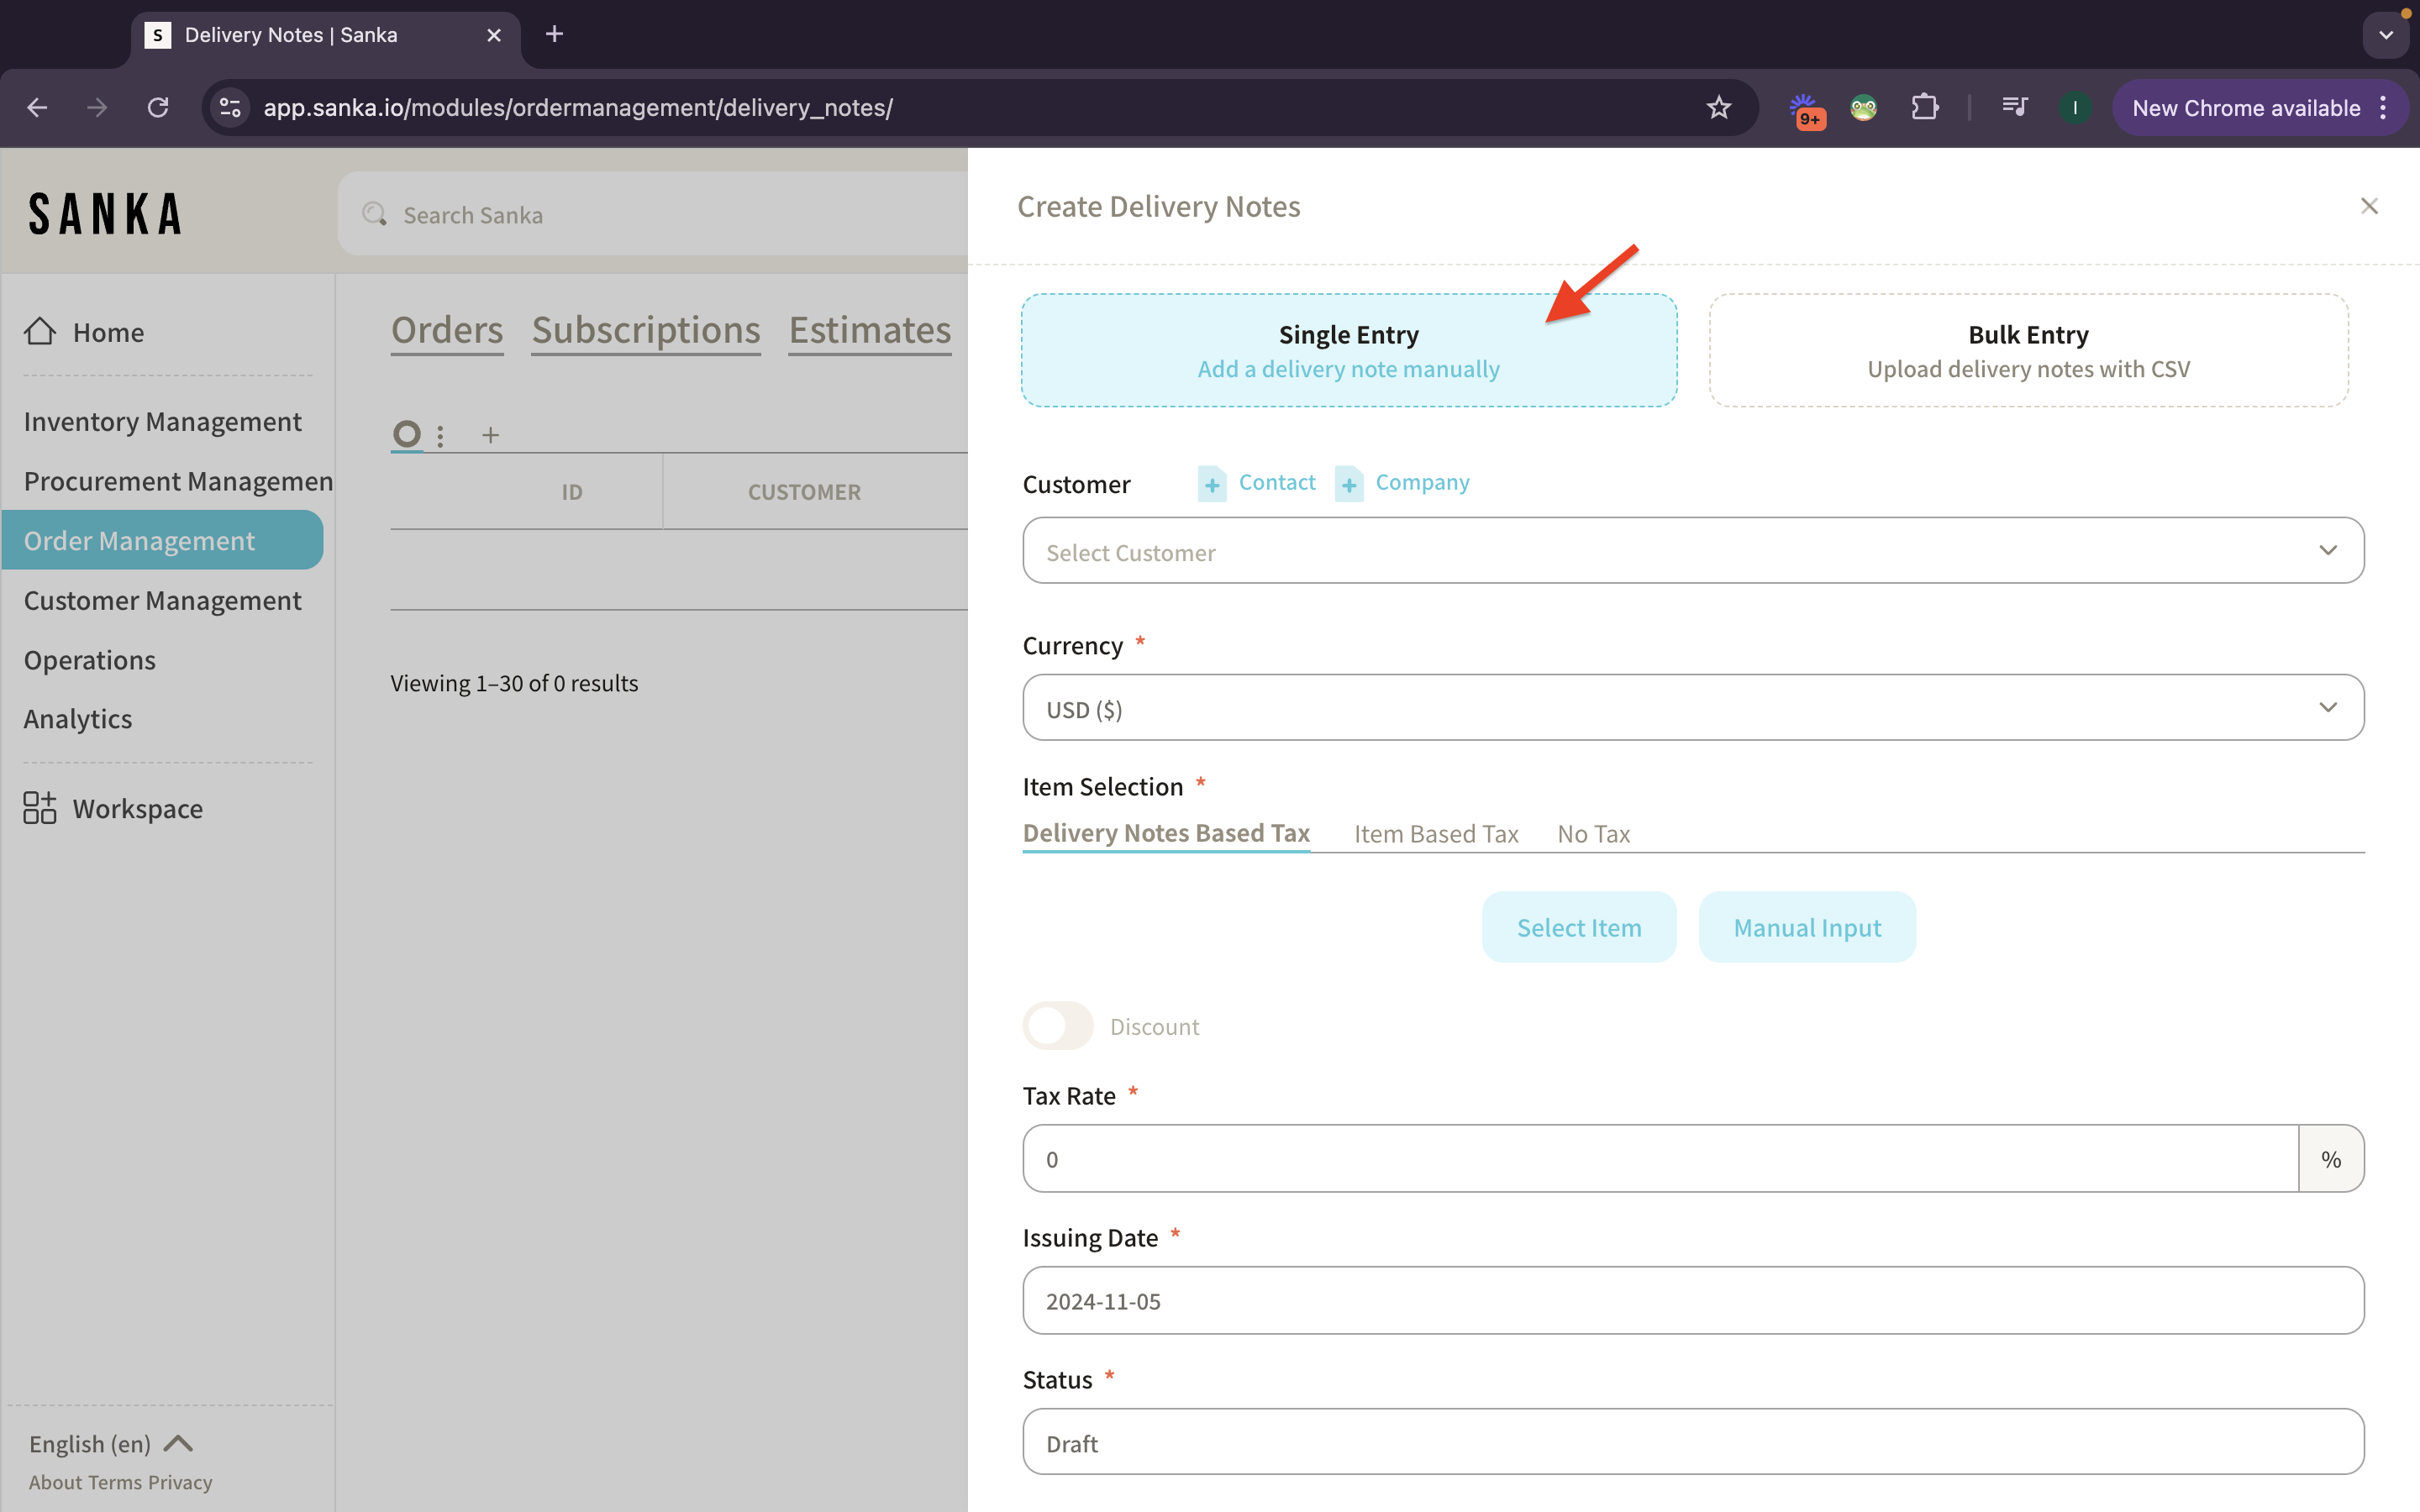This screenshot has width=2420, height=1512.
Task: Expand the Currency USD dropdown
Action: (x=1692, y=708)
